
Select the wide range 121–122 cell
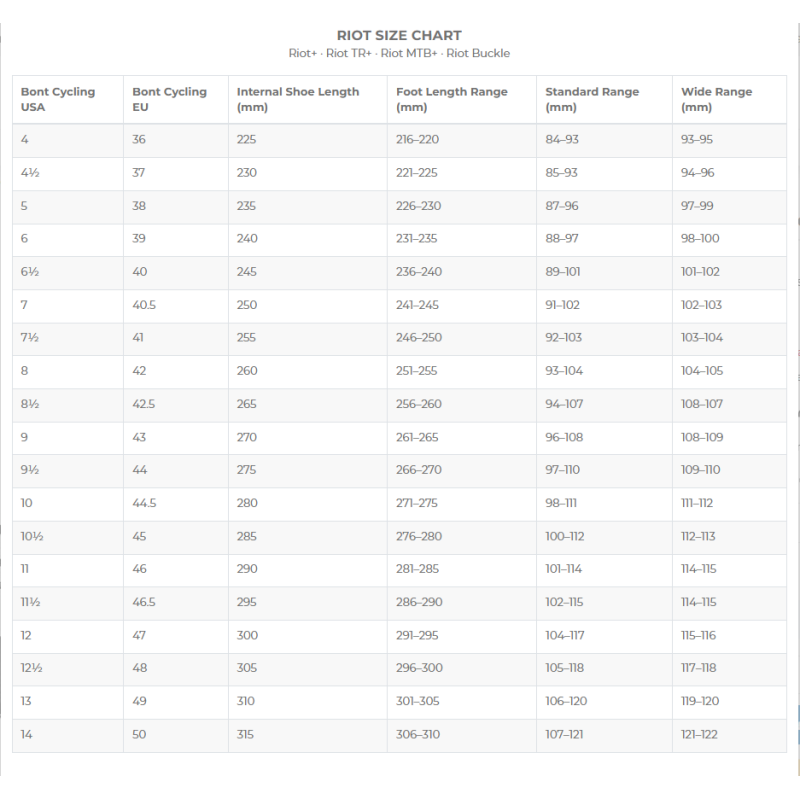699,734
